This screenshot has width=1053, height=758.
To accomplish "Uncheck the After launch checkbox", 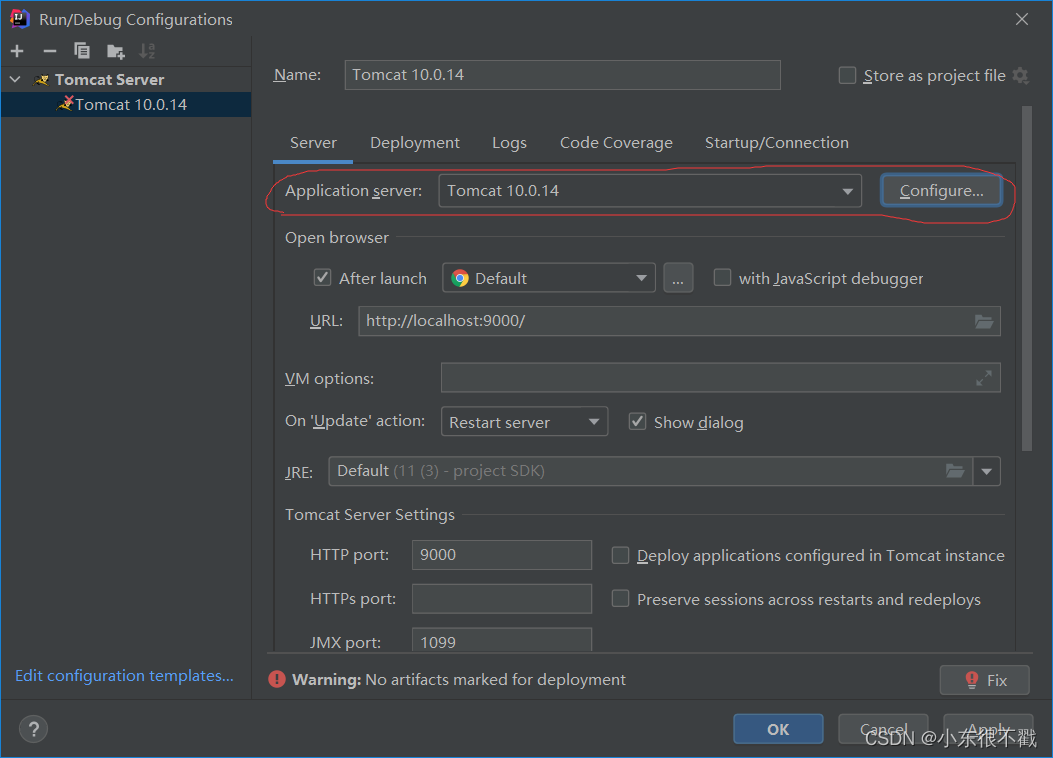I will 322,278.
